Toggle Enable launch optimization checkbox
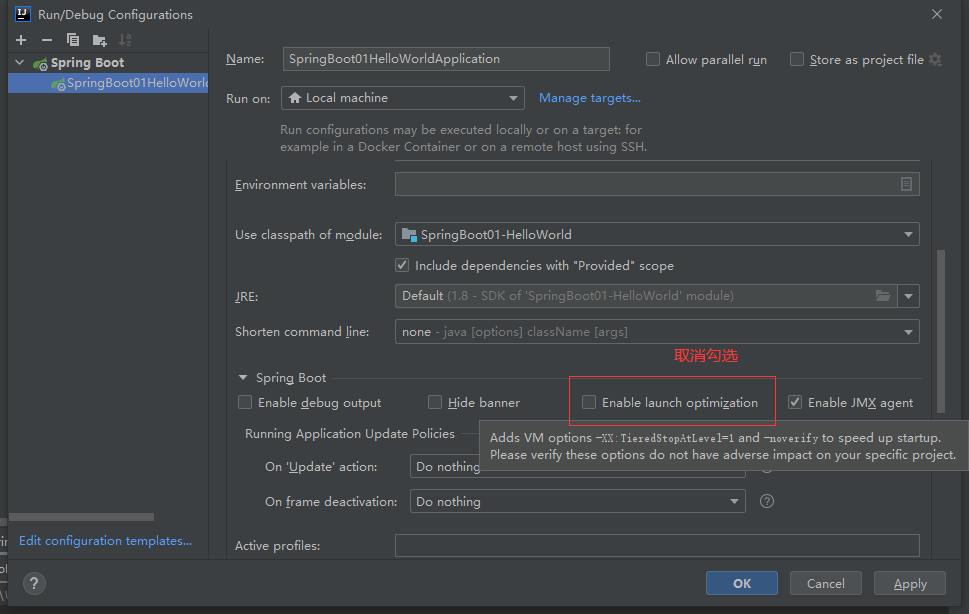This screenshot has height=614, width=969. 589,402
